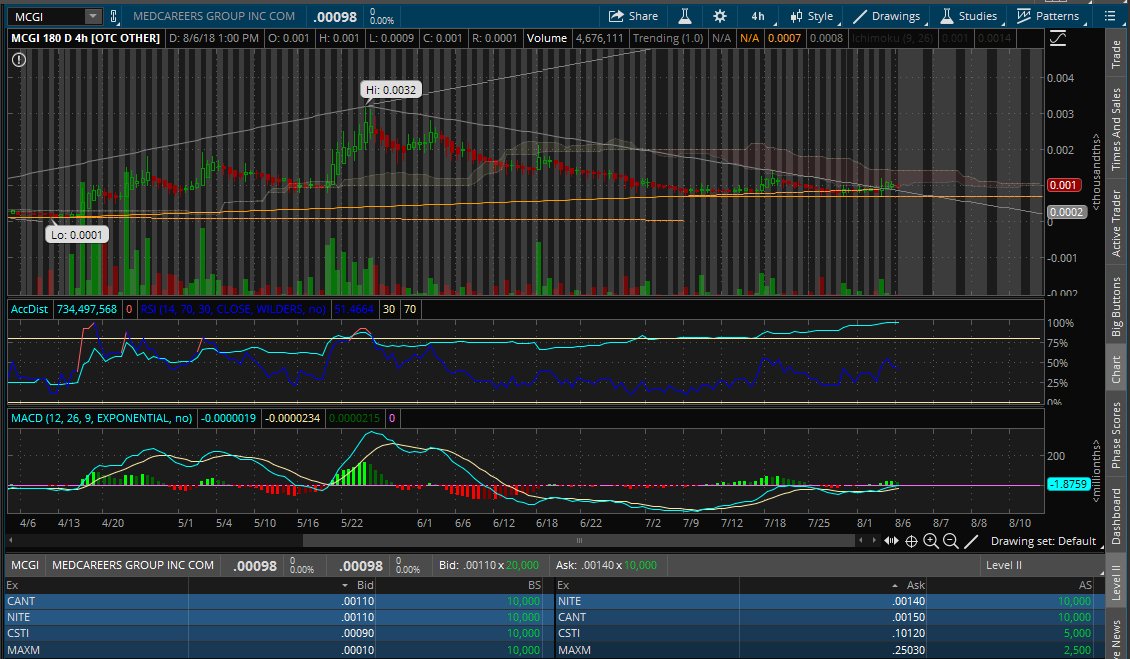This screenshot has height=659, width=1130.
Task: Sort by the AS column header
Action: tap(1085, 585)
